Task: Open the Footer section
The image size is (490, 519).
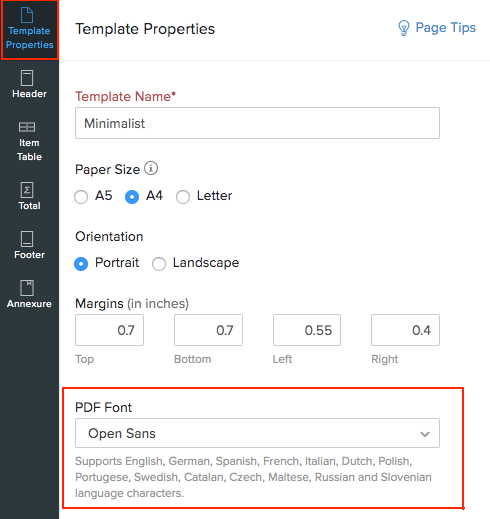Action: click(x=29, y=245)
